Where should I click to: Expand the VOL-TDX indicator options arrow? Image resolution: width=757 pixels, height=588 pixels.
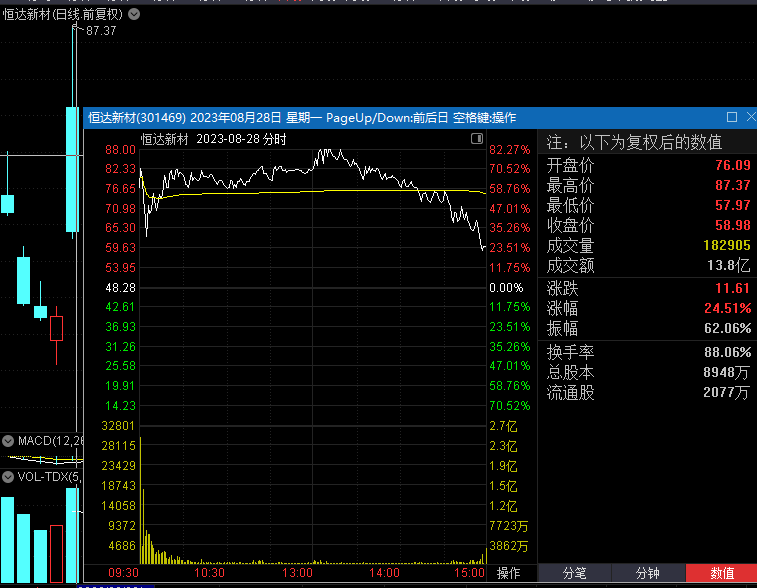tap(8, 477)
